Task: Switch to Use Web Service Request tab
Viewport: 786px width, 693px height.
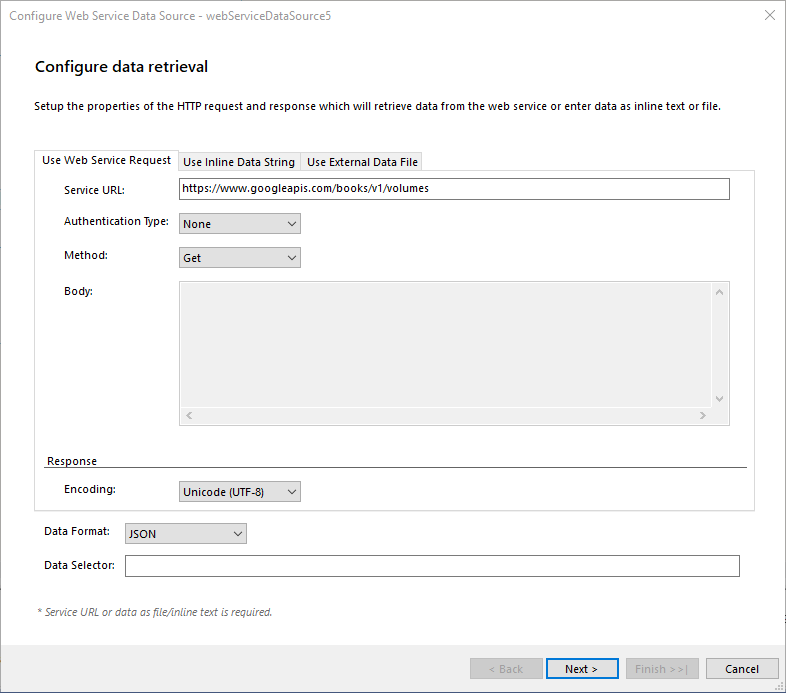Action: point(106,160)
